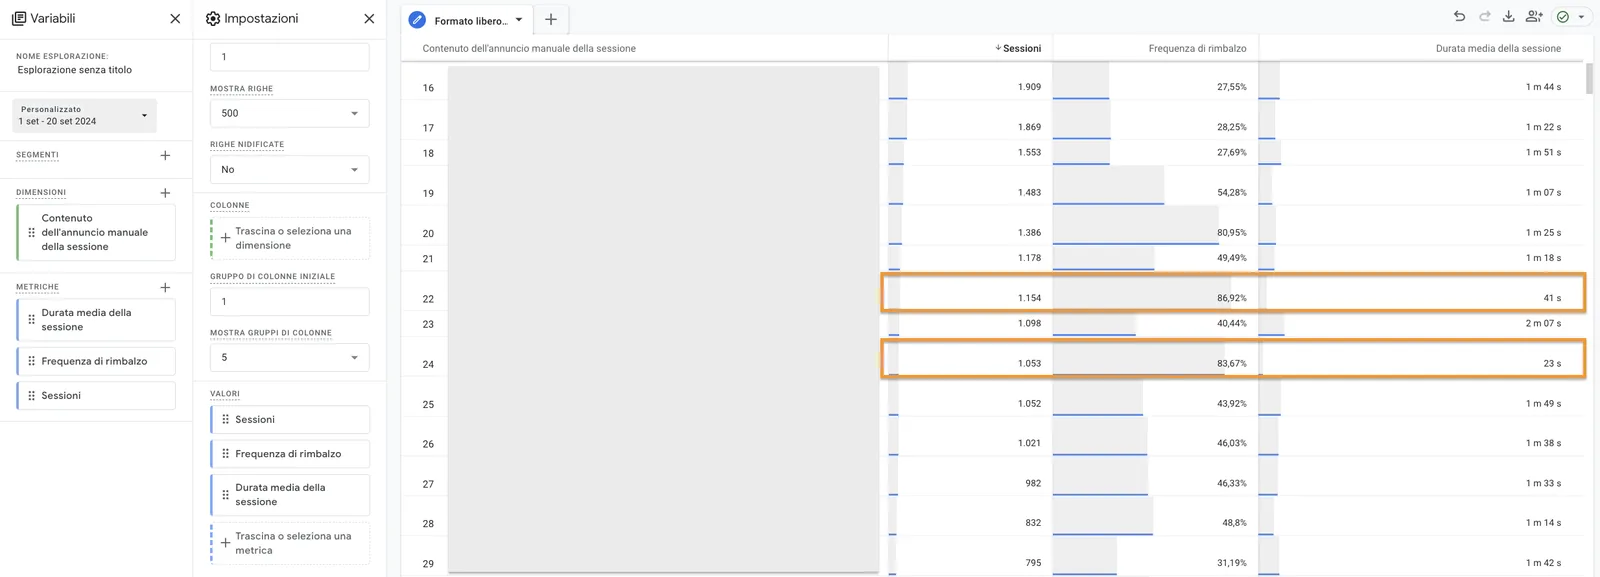
Task: Click the bounce rate 83,67% in row 24
Action: pos(1231,363)
